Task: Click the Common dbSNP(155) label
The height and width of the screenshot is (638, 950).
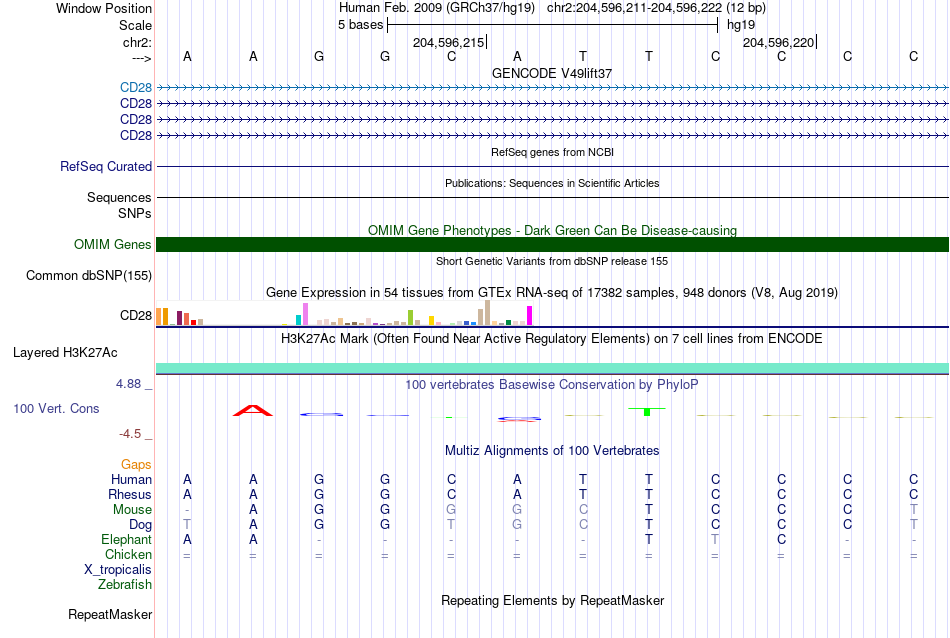Action: [x=89, y=276]
